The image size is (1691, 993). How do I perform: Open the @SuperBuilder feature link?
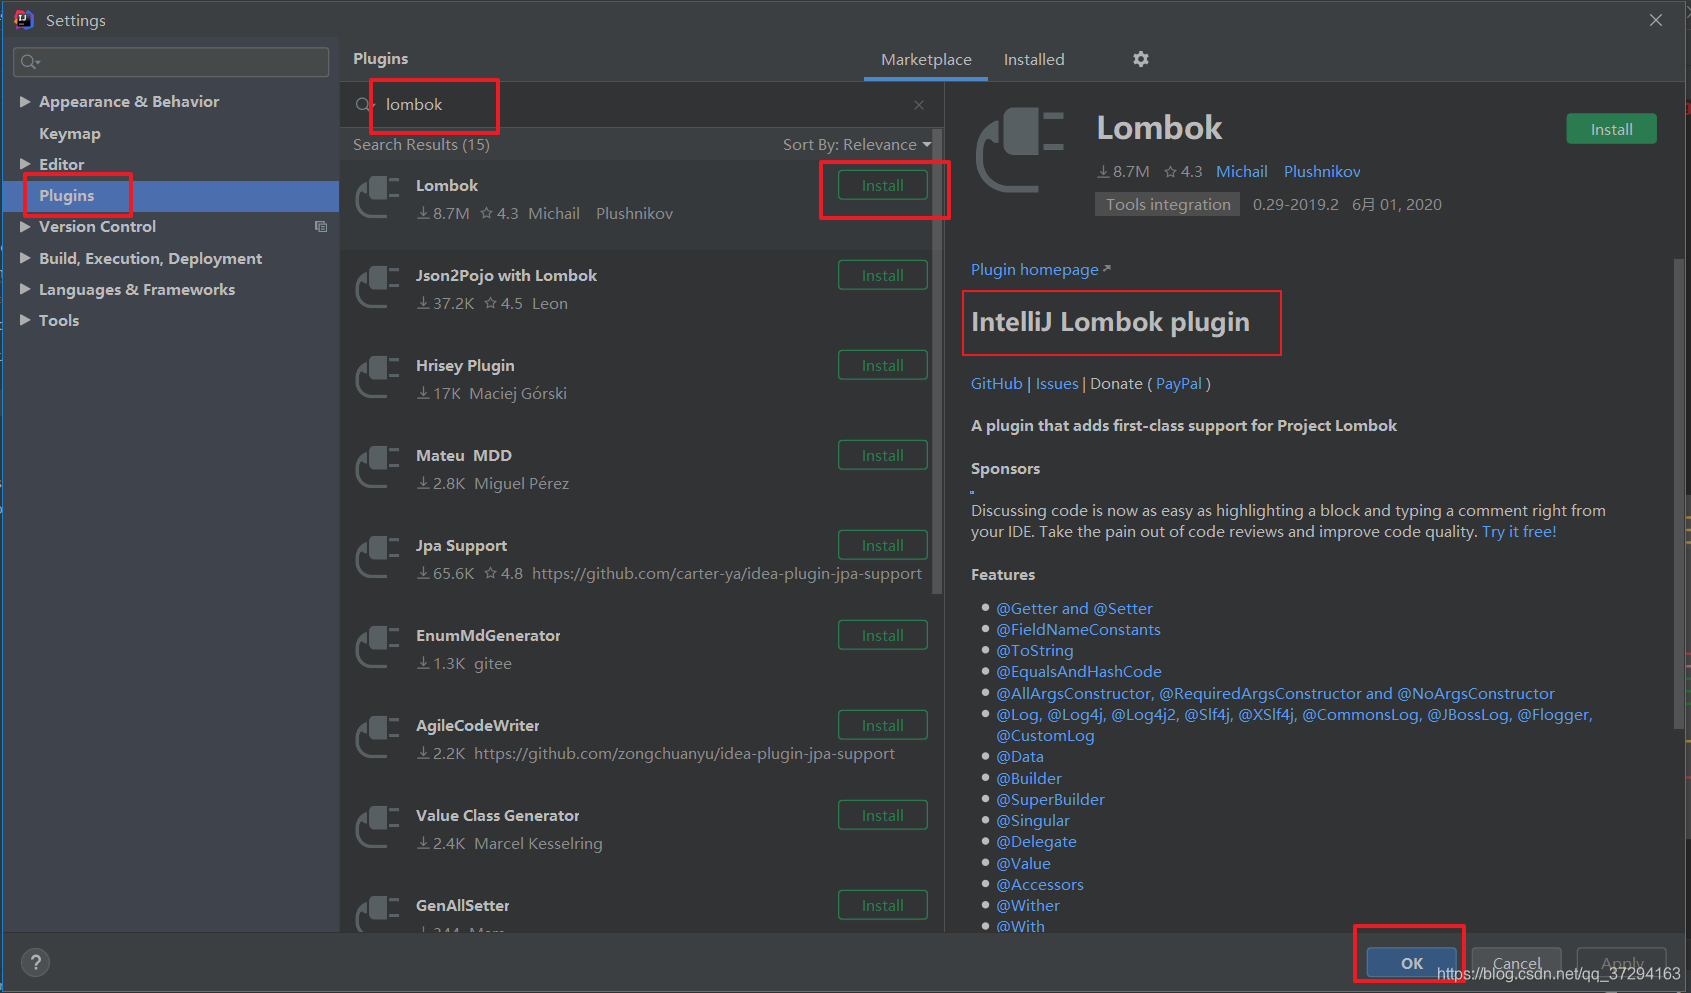[1050, 800]
